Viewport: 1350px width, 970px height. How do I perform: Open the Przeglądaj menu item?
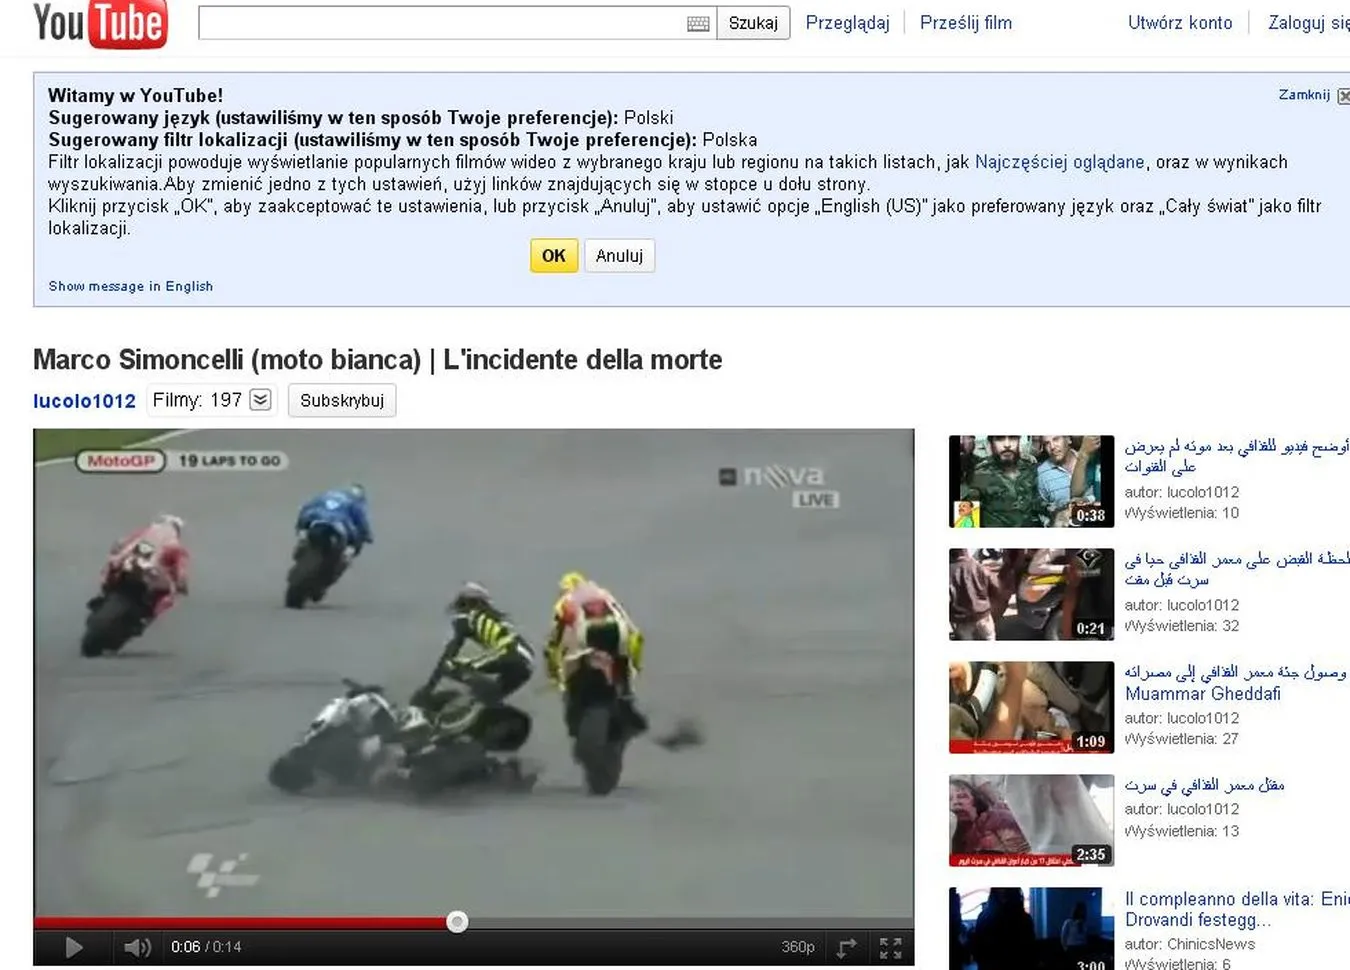[847, 23]
